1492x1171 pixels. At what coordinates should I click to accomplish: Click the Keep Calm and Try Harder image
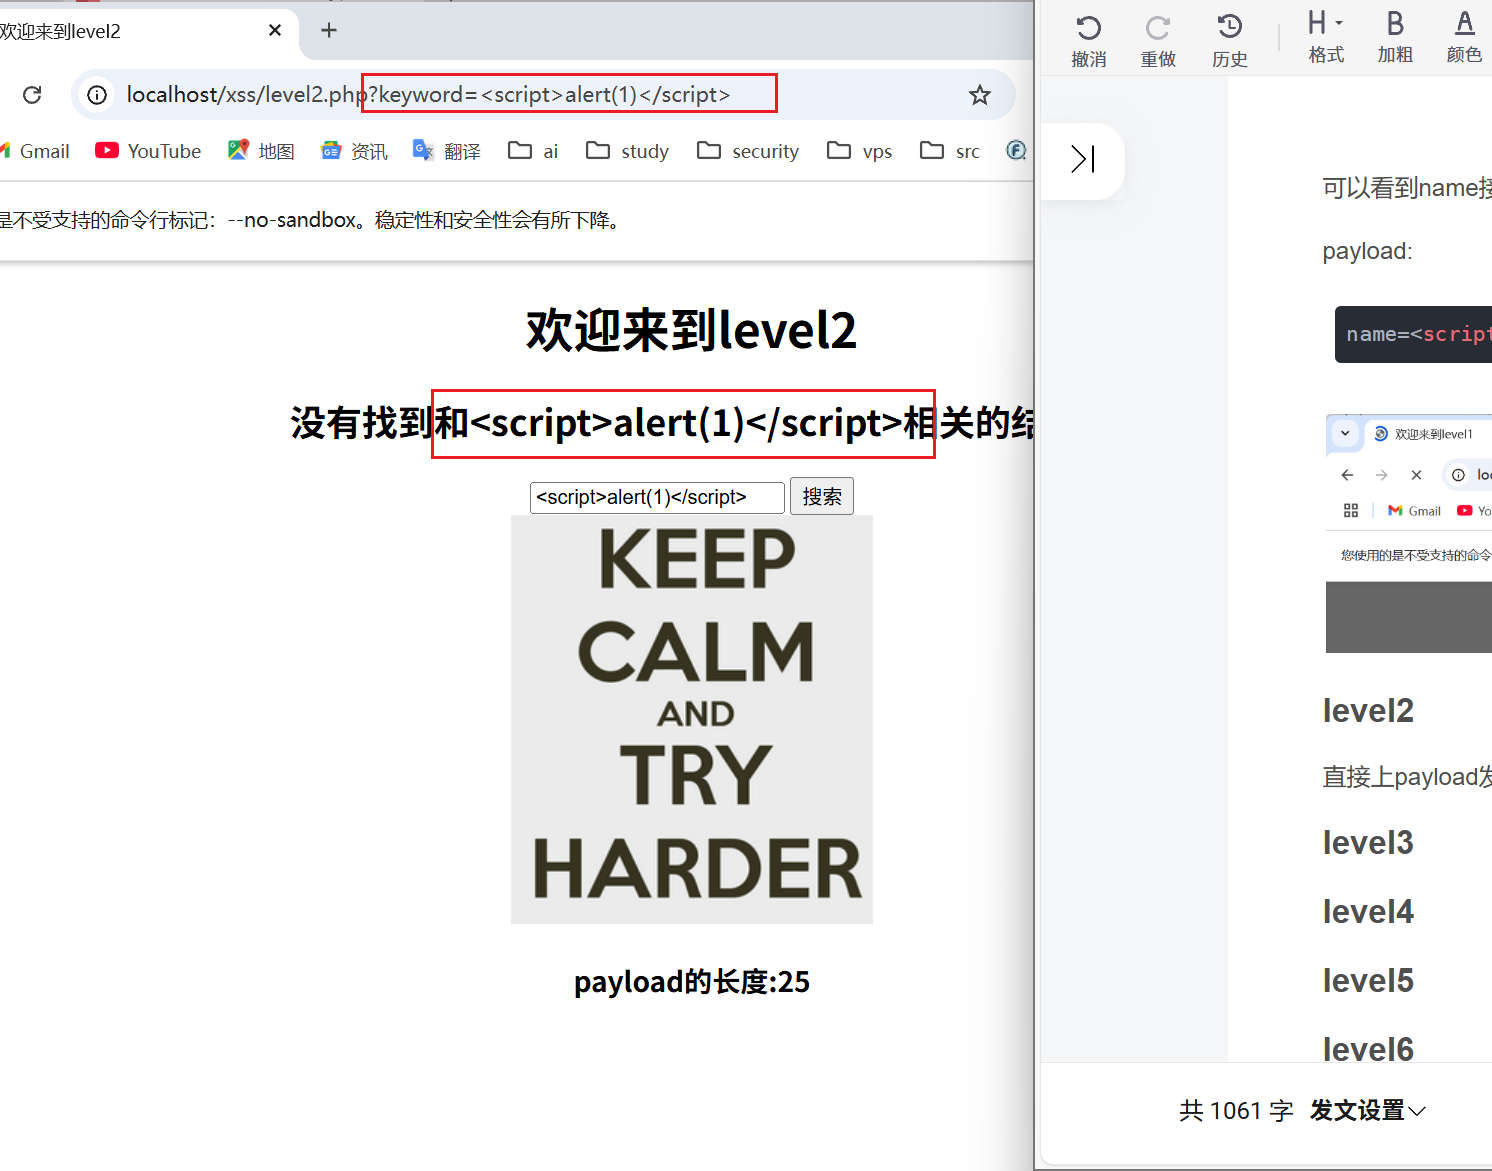(x=692, y=719)
